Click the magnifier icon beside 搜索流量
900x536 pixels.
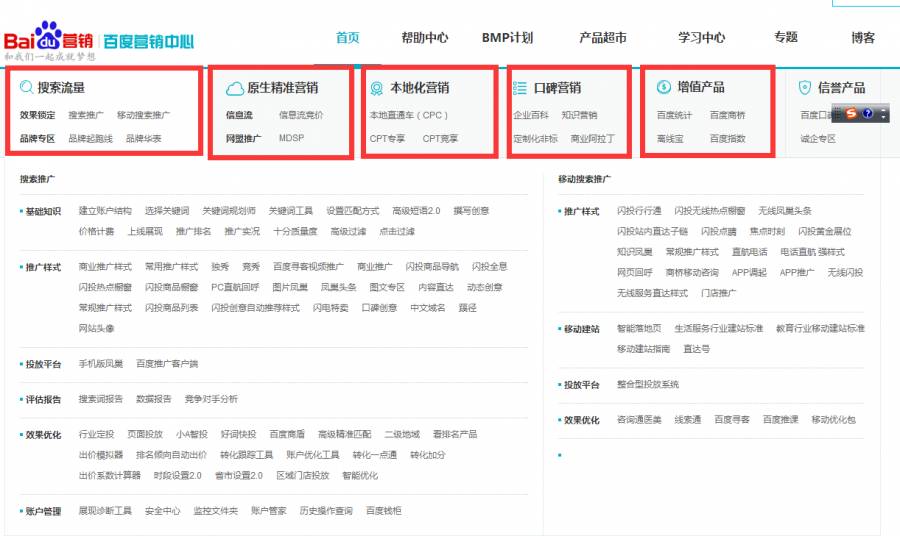tap(26, 87)
